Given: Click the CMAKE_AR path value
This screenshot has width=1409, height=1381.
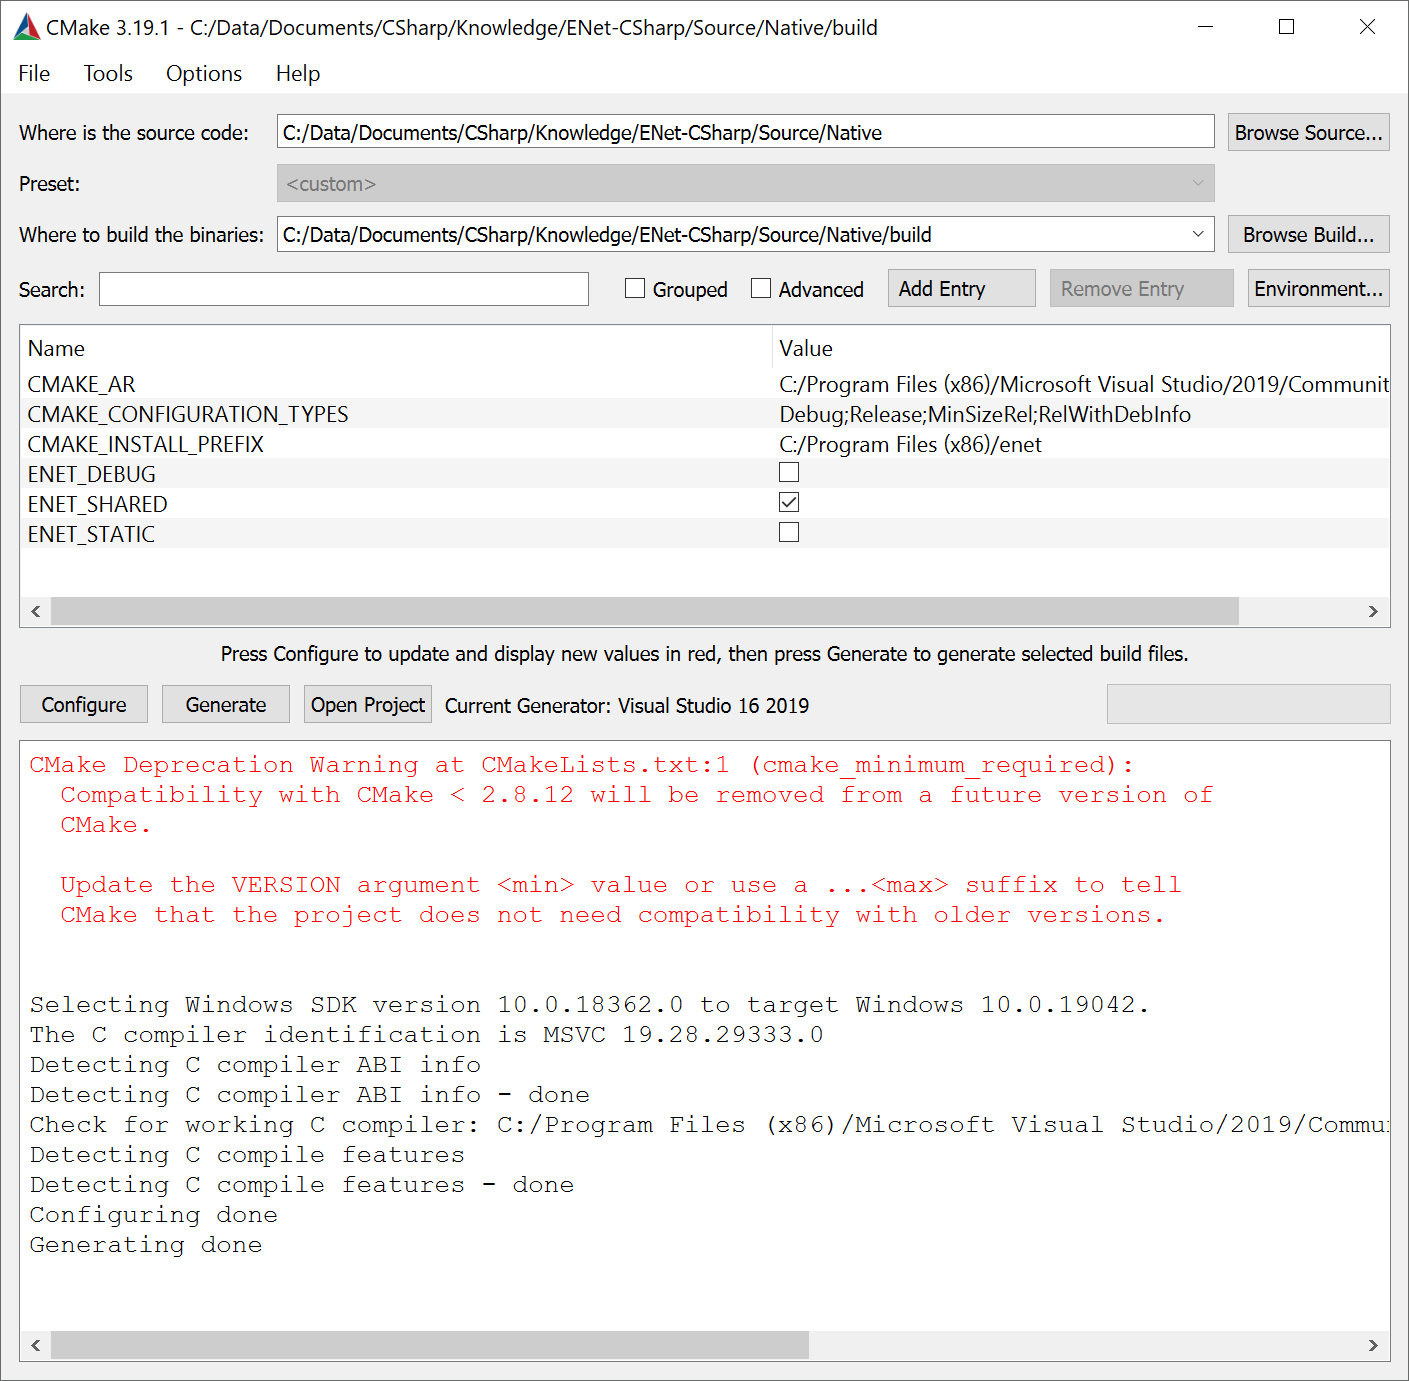Looking at the screenshot, I should (1083, 384).
